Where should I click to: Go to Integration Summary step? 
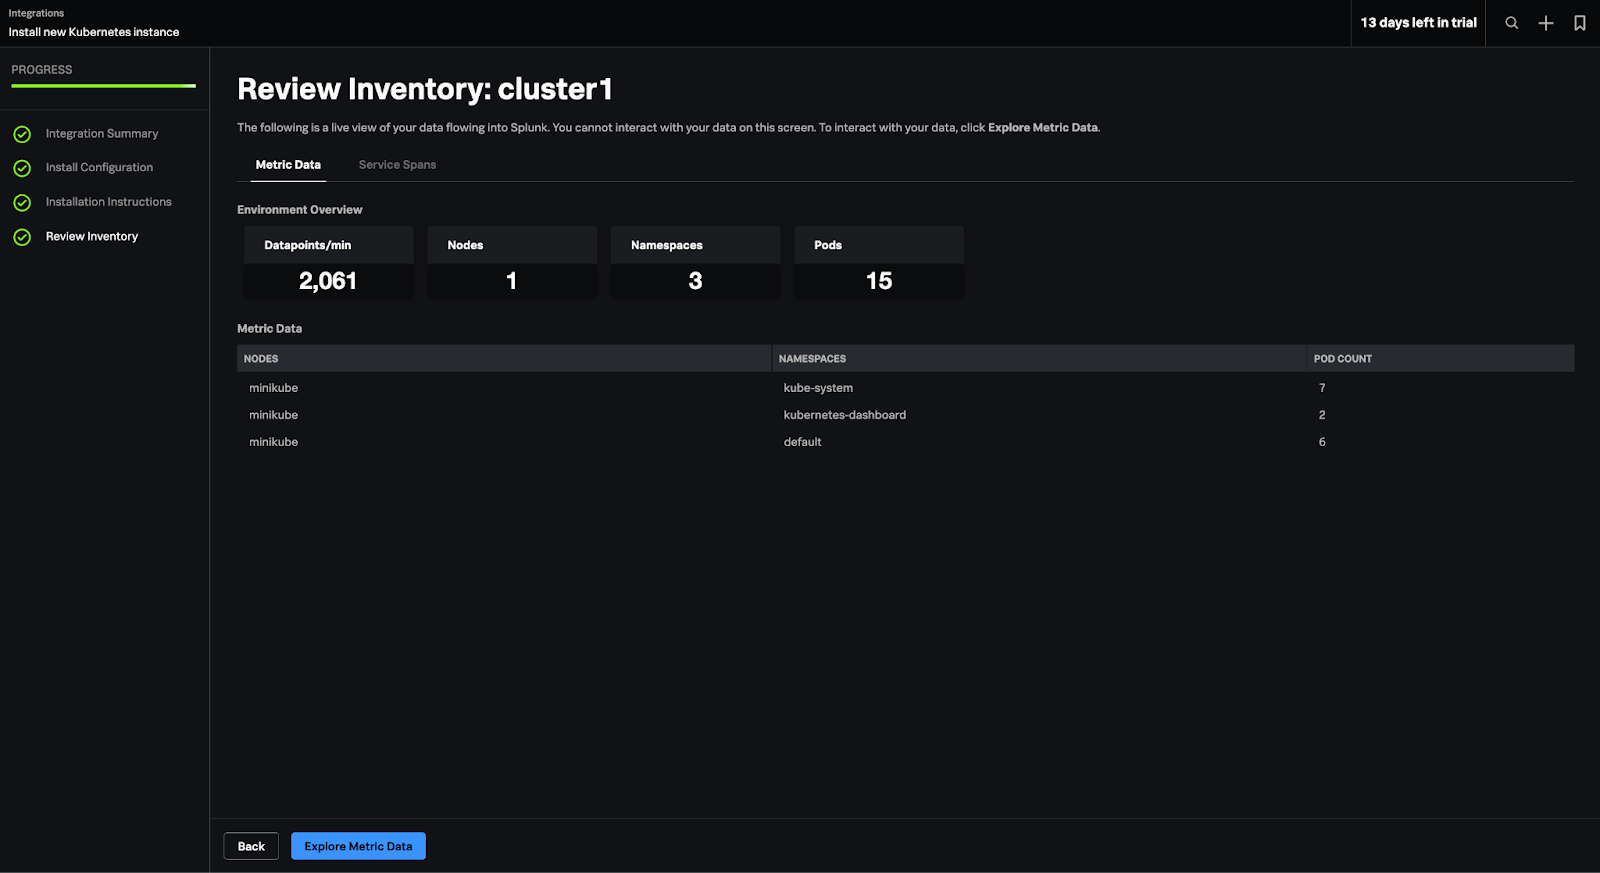point(101,134)
